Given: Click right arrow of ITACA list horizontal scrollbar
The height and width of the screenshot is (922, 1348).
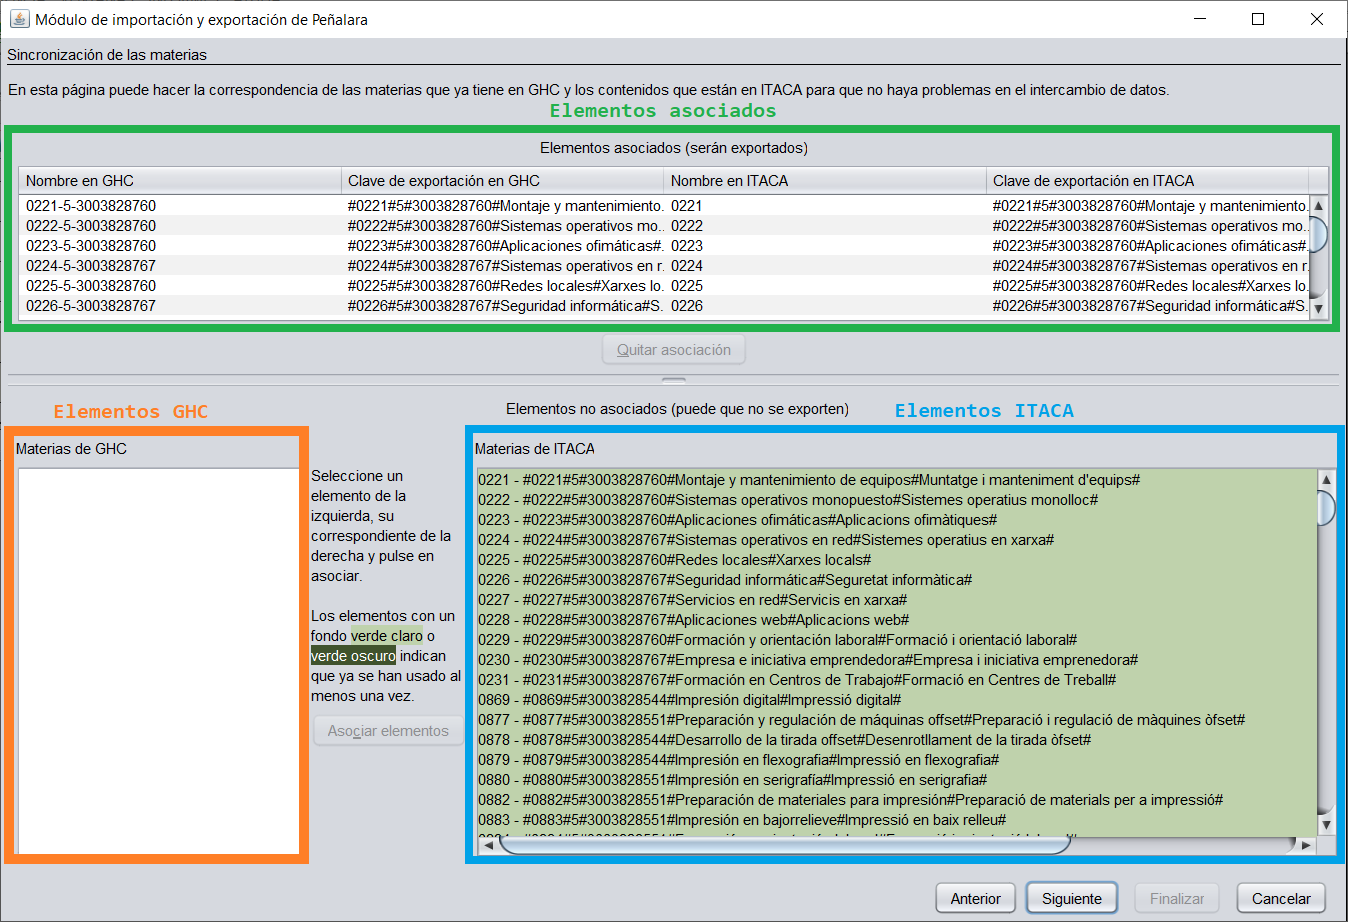Looking at the screenshot, I should pyautogui.click(x=1306, y=845).
